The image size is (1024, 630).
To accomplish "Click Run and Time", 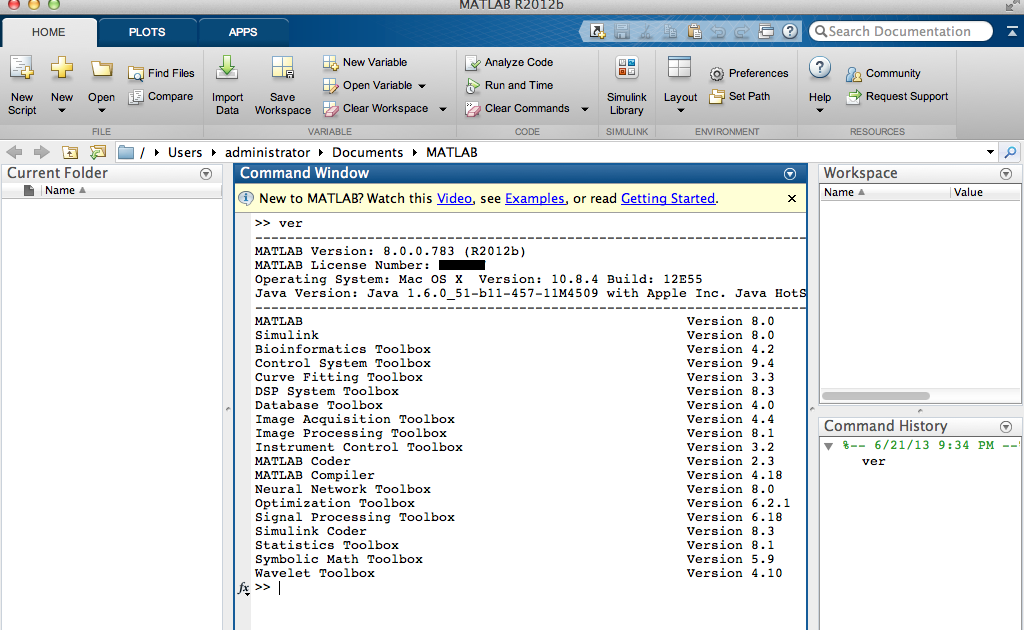I will point(509,86).
